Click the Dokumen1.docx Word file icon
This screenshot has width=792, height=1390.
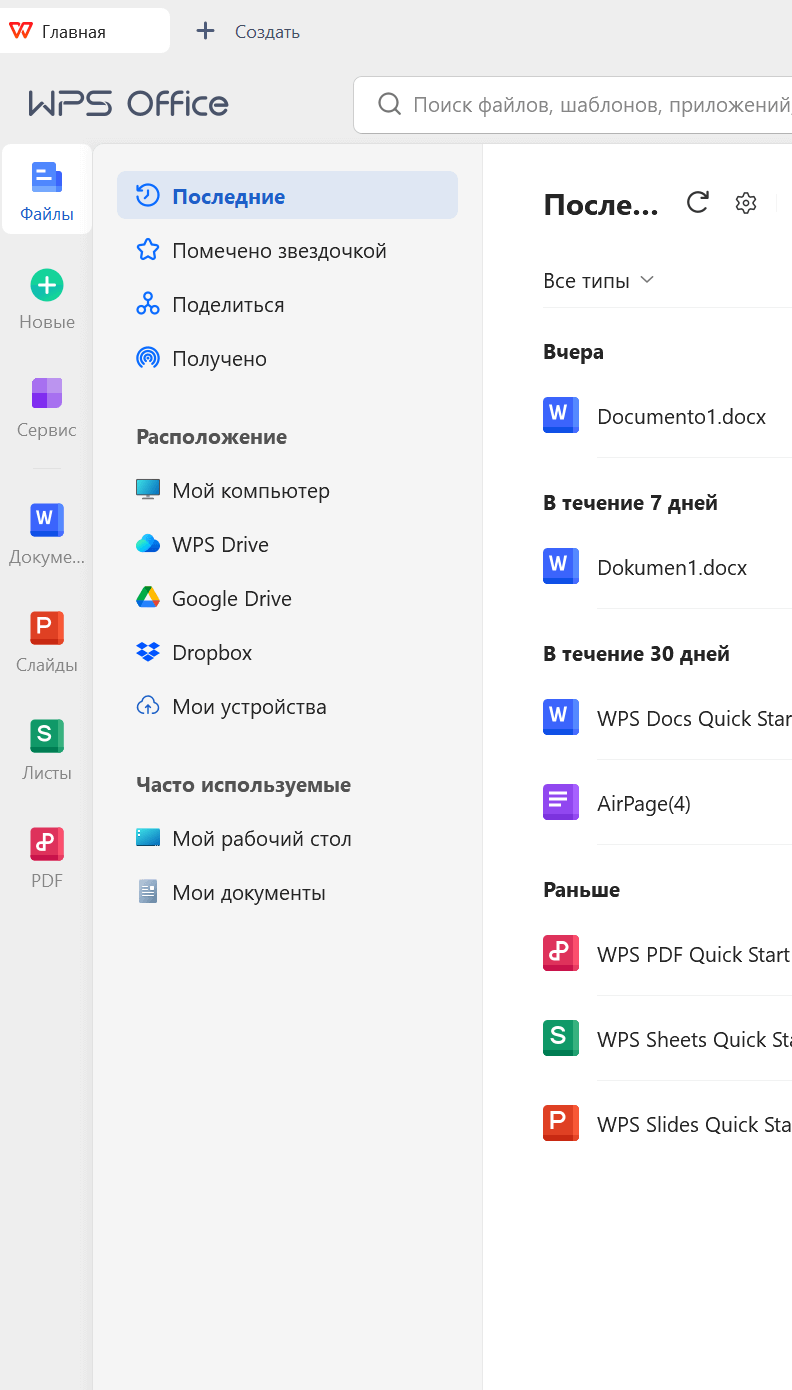pyautogui.click(x=561, y=566)
